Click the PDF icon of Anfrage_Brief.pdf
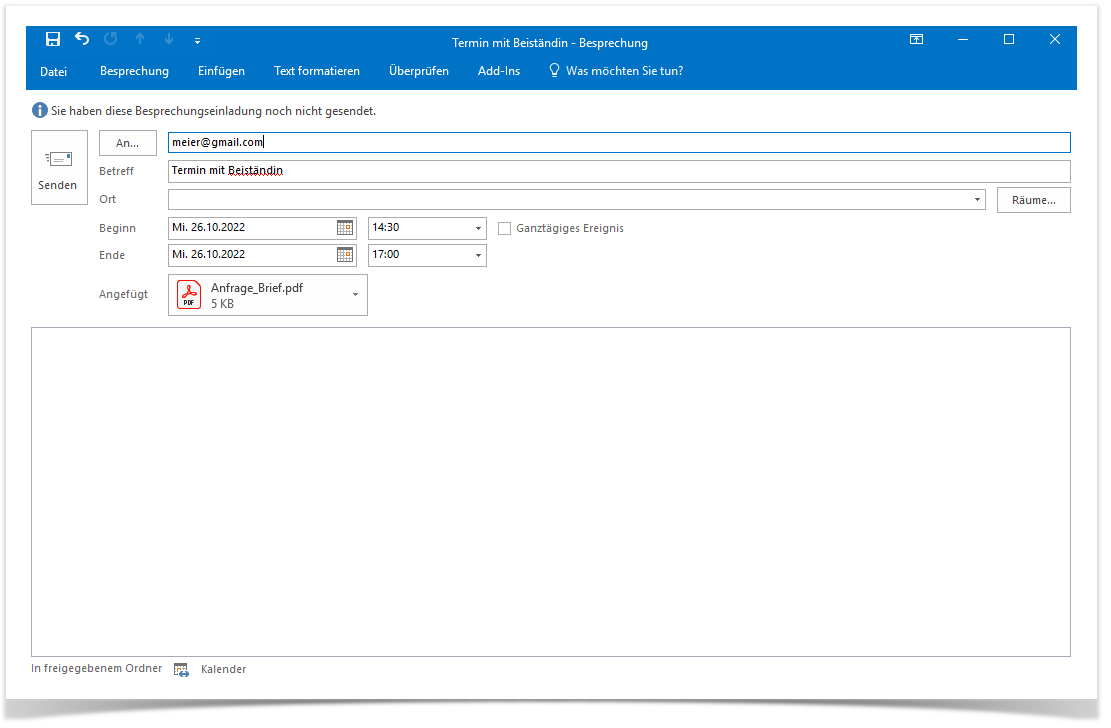1111x728 pixels. (x=189, y=295)
